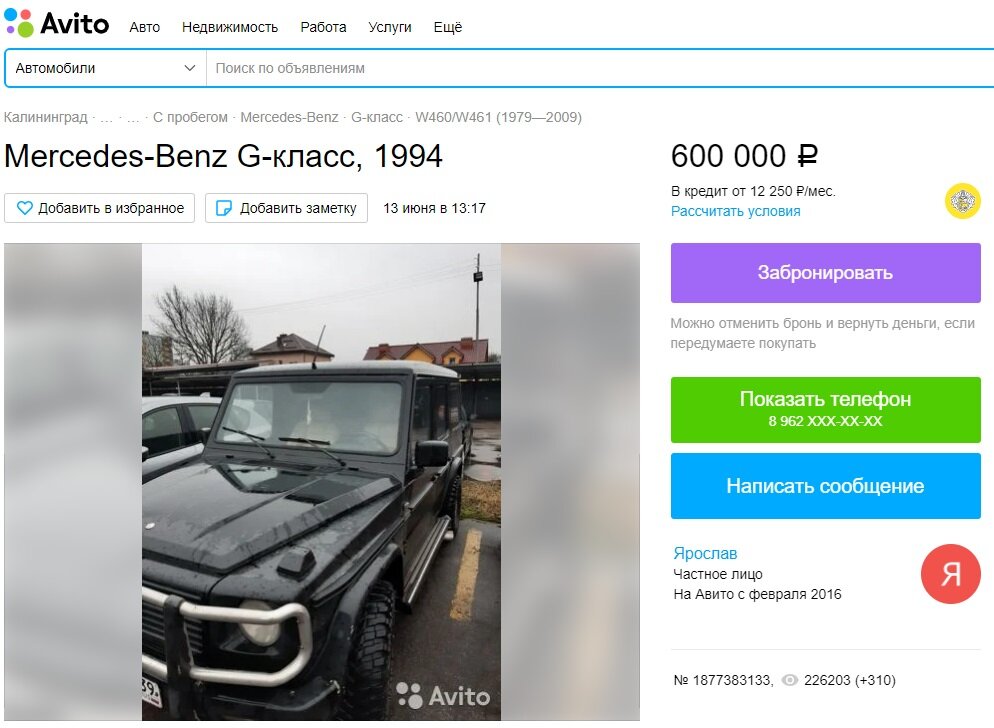Screen dimensions: 994x728
Task: Click the Avito logo in the header
Action: point(56,23)
